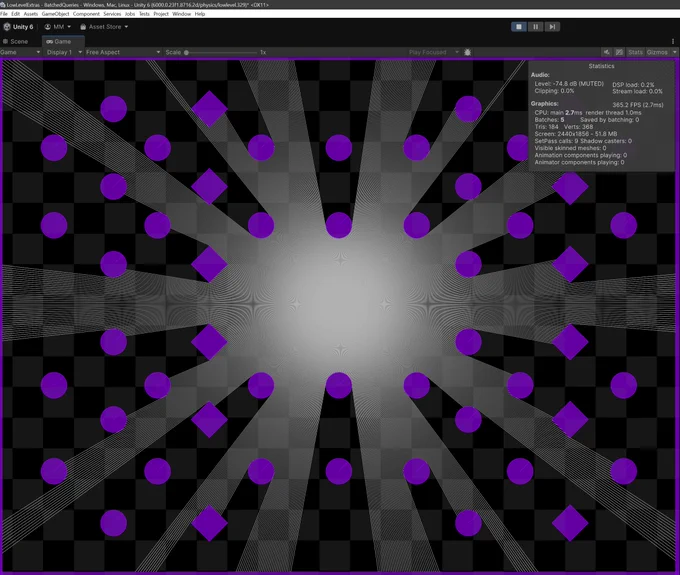Open the Free Aspect resolution dropdown

pos(123,52)
